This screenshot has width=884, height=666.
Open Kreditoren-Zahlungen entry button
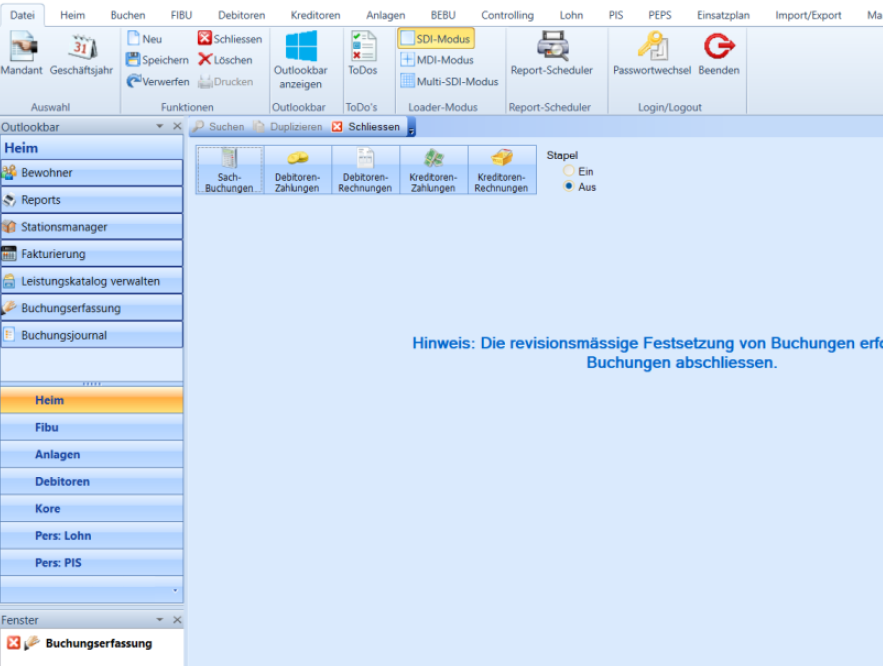(x=434, y=170)
